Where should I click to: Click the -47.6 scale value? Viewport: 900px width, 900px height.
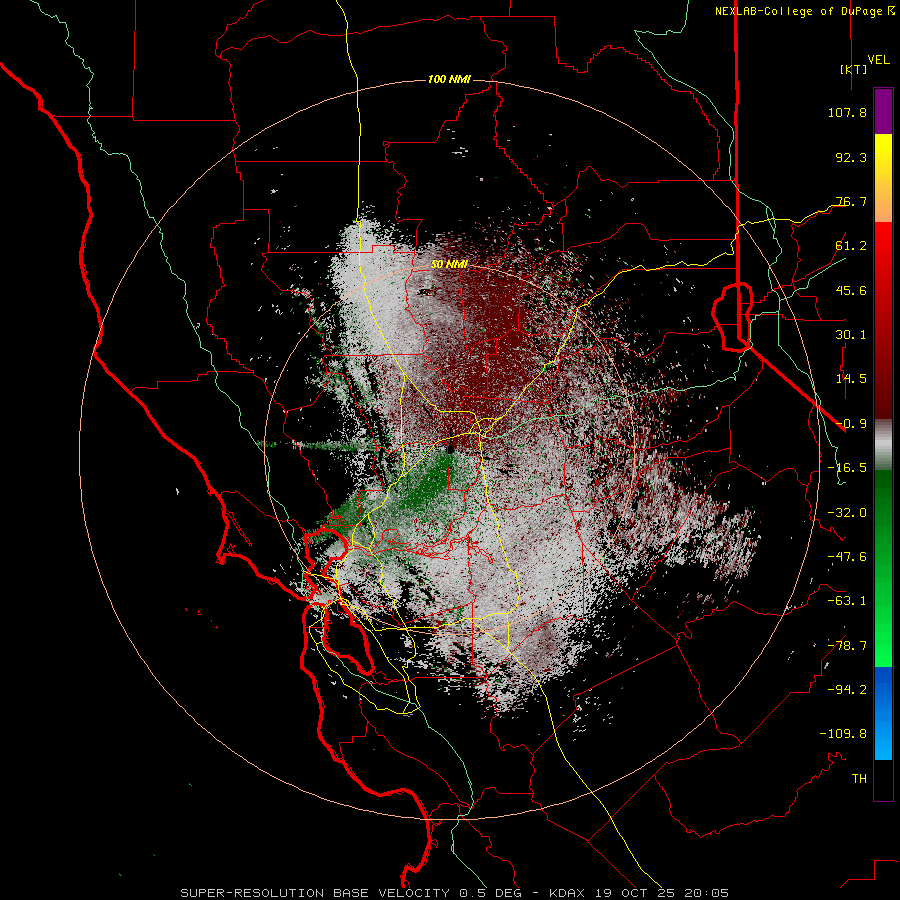847,557
